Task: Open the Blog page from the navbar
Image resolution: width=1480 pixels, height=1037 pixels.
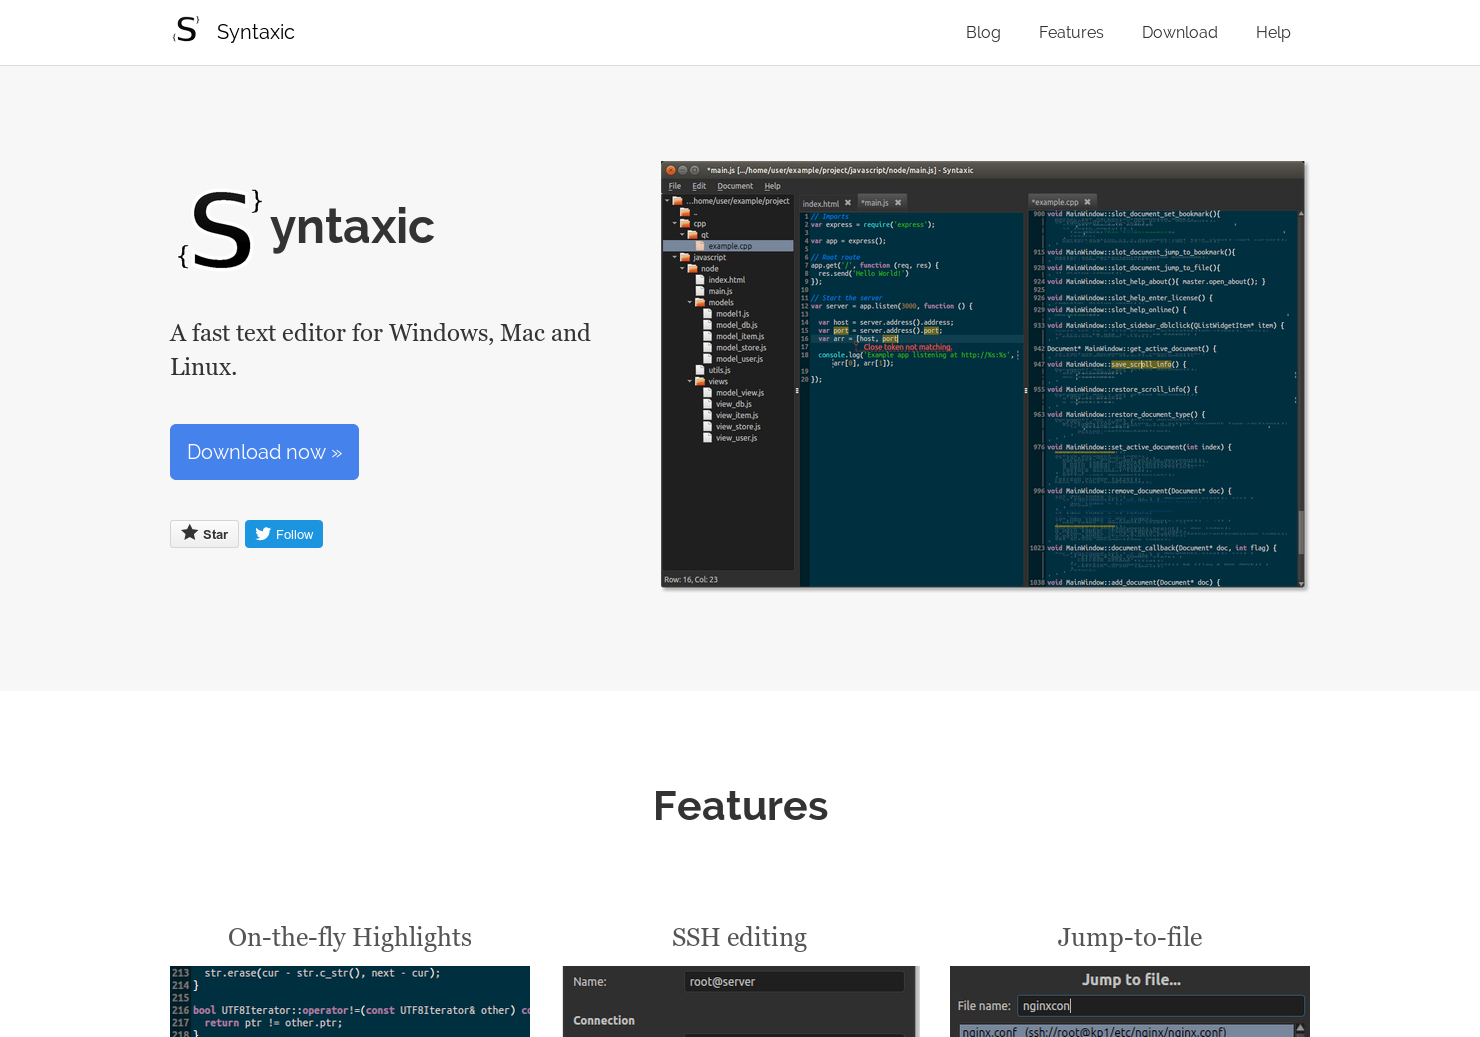Action: 983,32
